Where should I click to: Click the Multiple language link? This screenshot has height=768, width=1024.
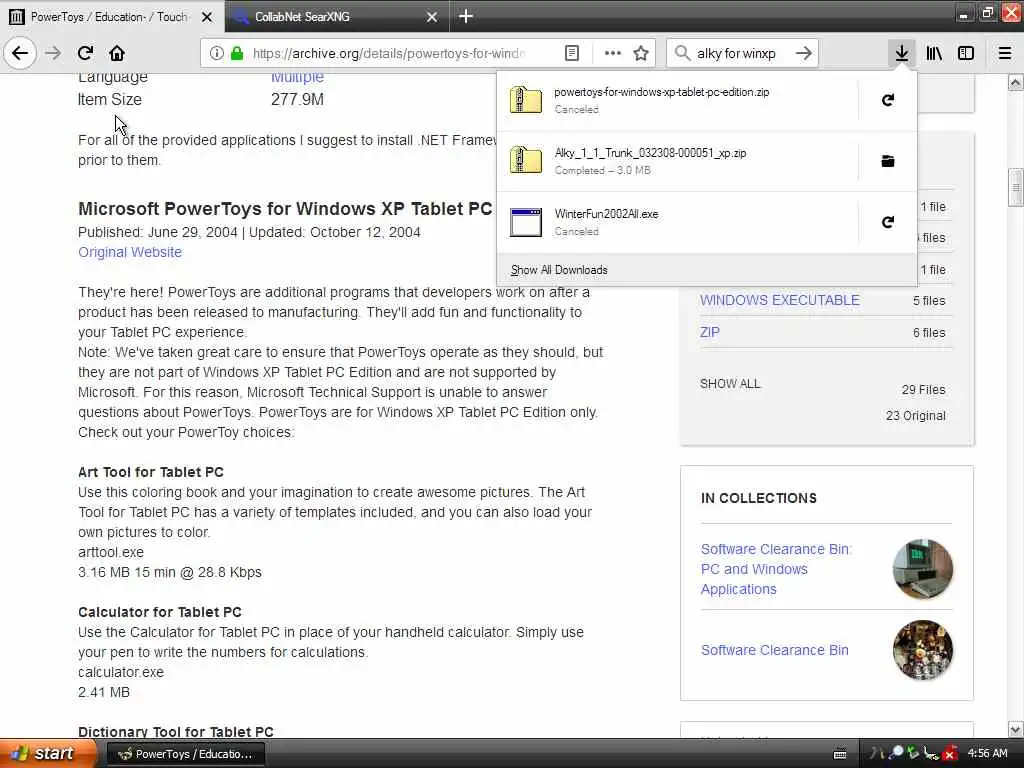[297, 77]
